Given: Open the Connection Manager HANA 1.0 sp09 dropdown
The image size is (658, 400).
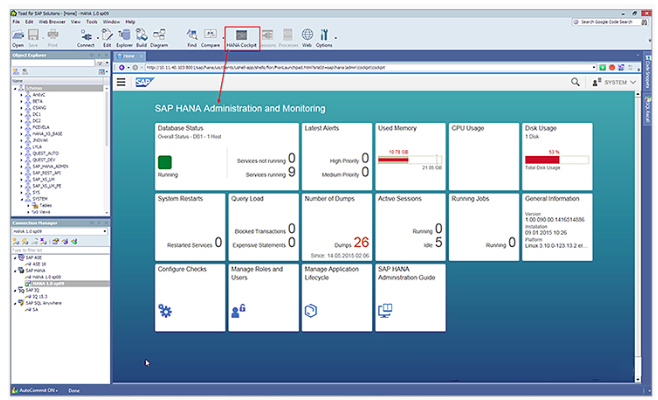Looking at the screenshot, I should click(105, 231).
